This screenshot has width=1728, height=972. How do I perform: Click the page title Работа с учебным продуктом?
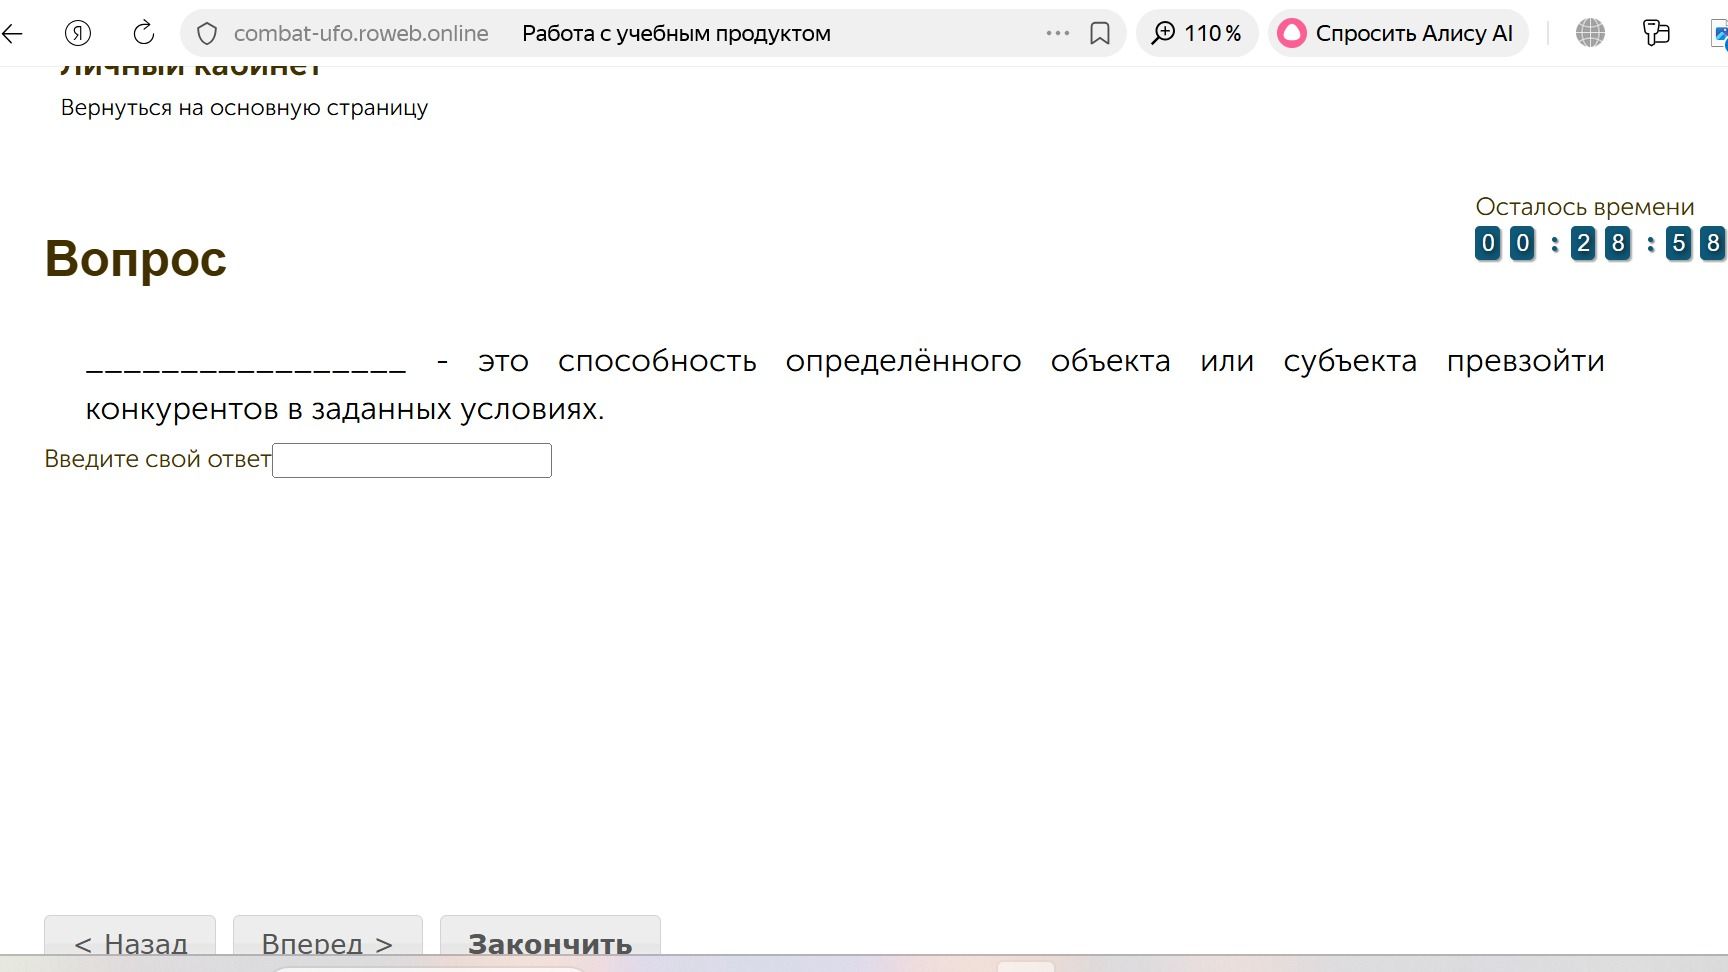676,34
